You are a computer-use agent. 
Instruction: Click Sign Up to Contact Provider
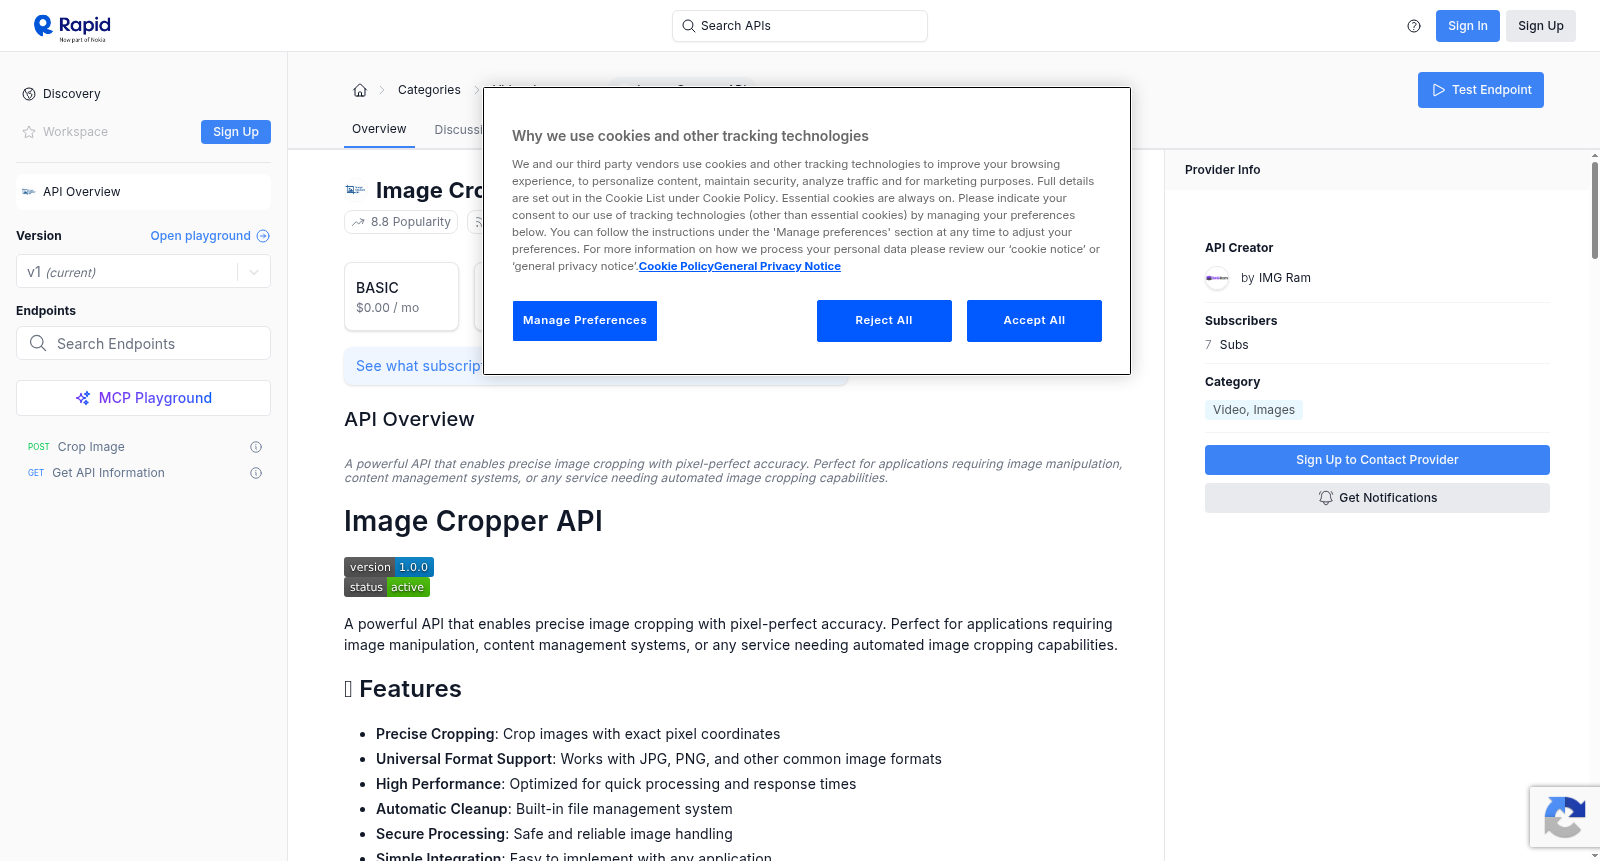[x=1377, y=460]
